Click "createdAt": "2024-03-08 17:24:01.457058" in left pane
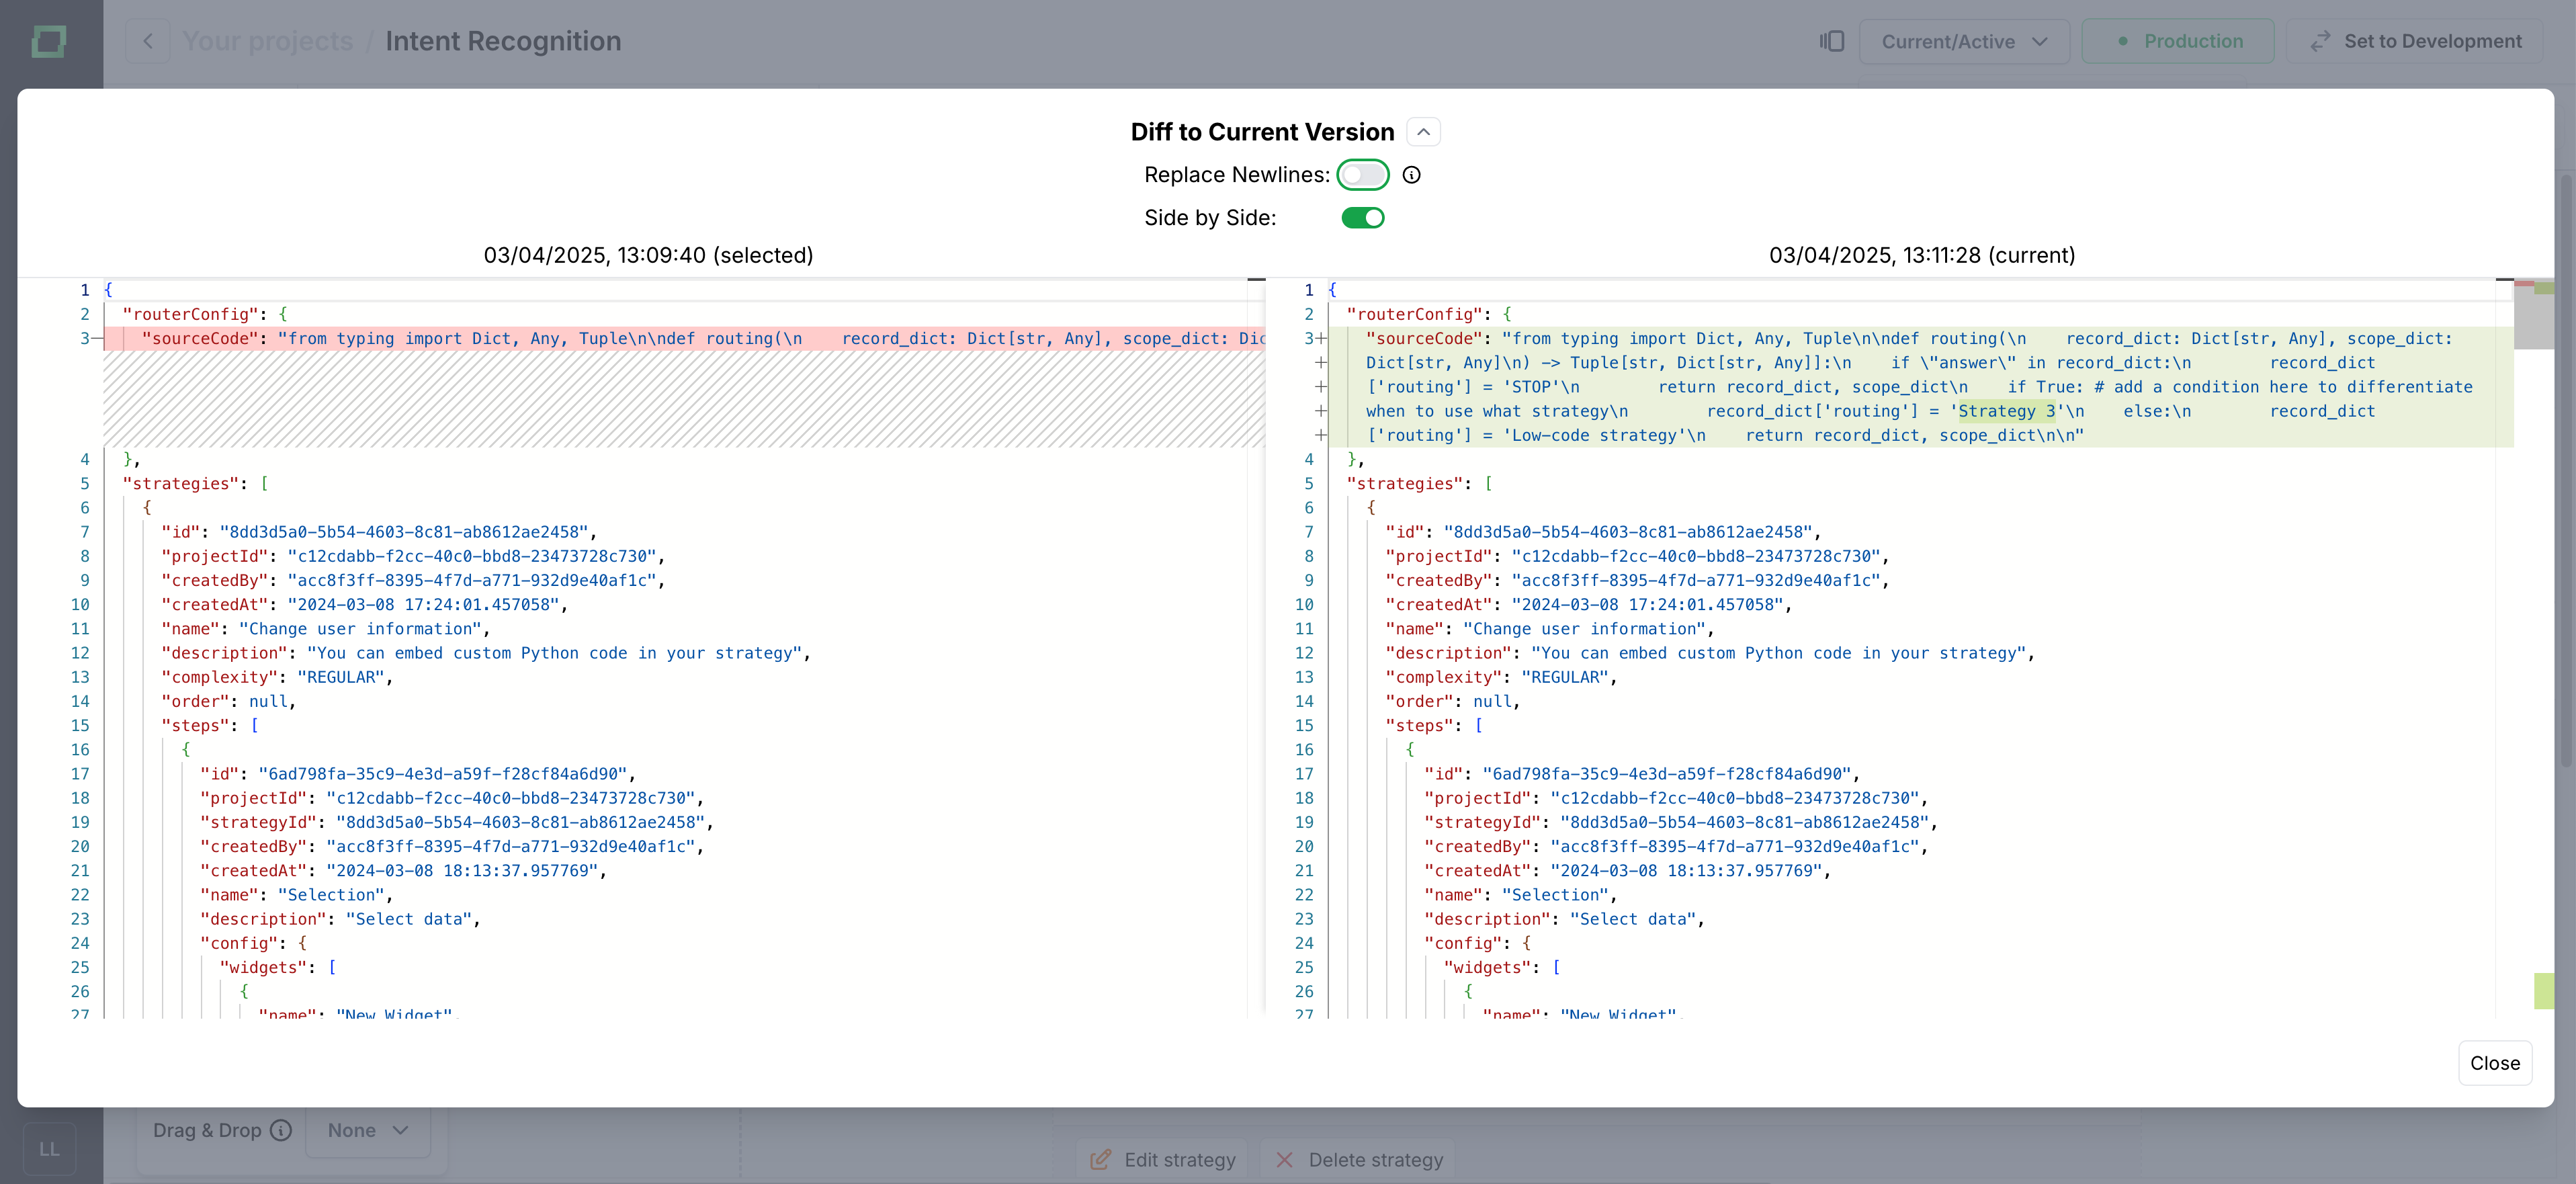Image resolution: width=2576 pixels, height=1184 pixels. pyautogui.click(x=365, y=605)
